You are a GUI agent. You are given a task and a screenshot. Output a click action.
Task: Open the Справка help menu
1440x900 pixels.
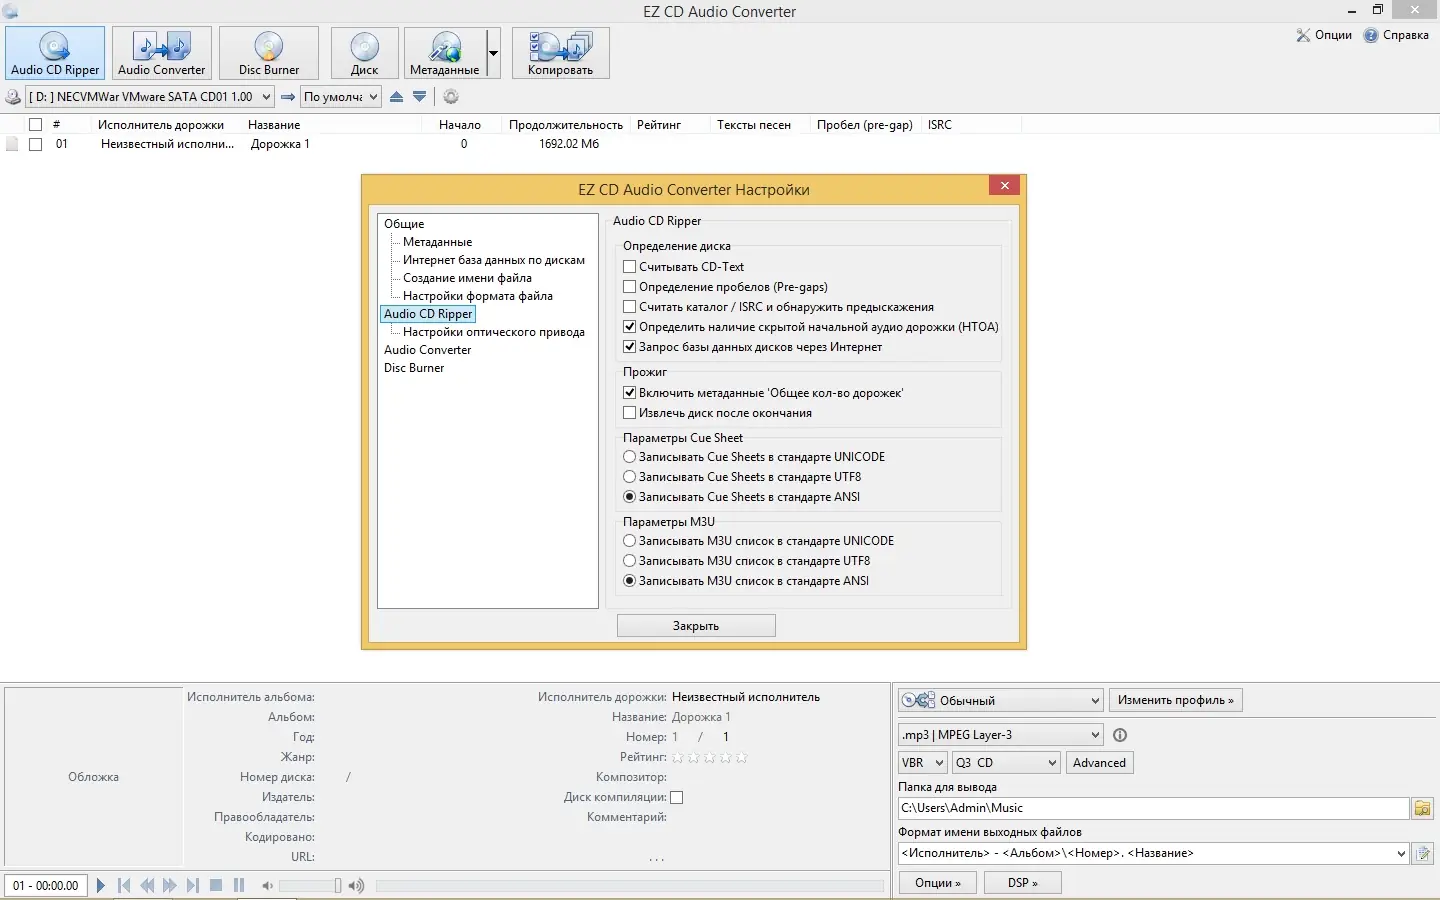pos(1397,35)
